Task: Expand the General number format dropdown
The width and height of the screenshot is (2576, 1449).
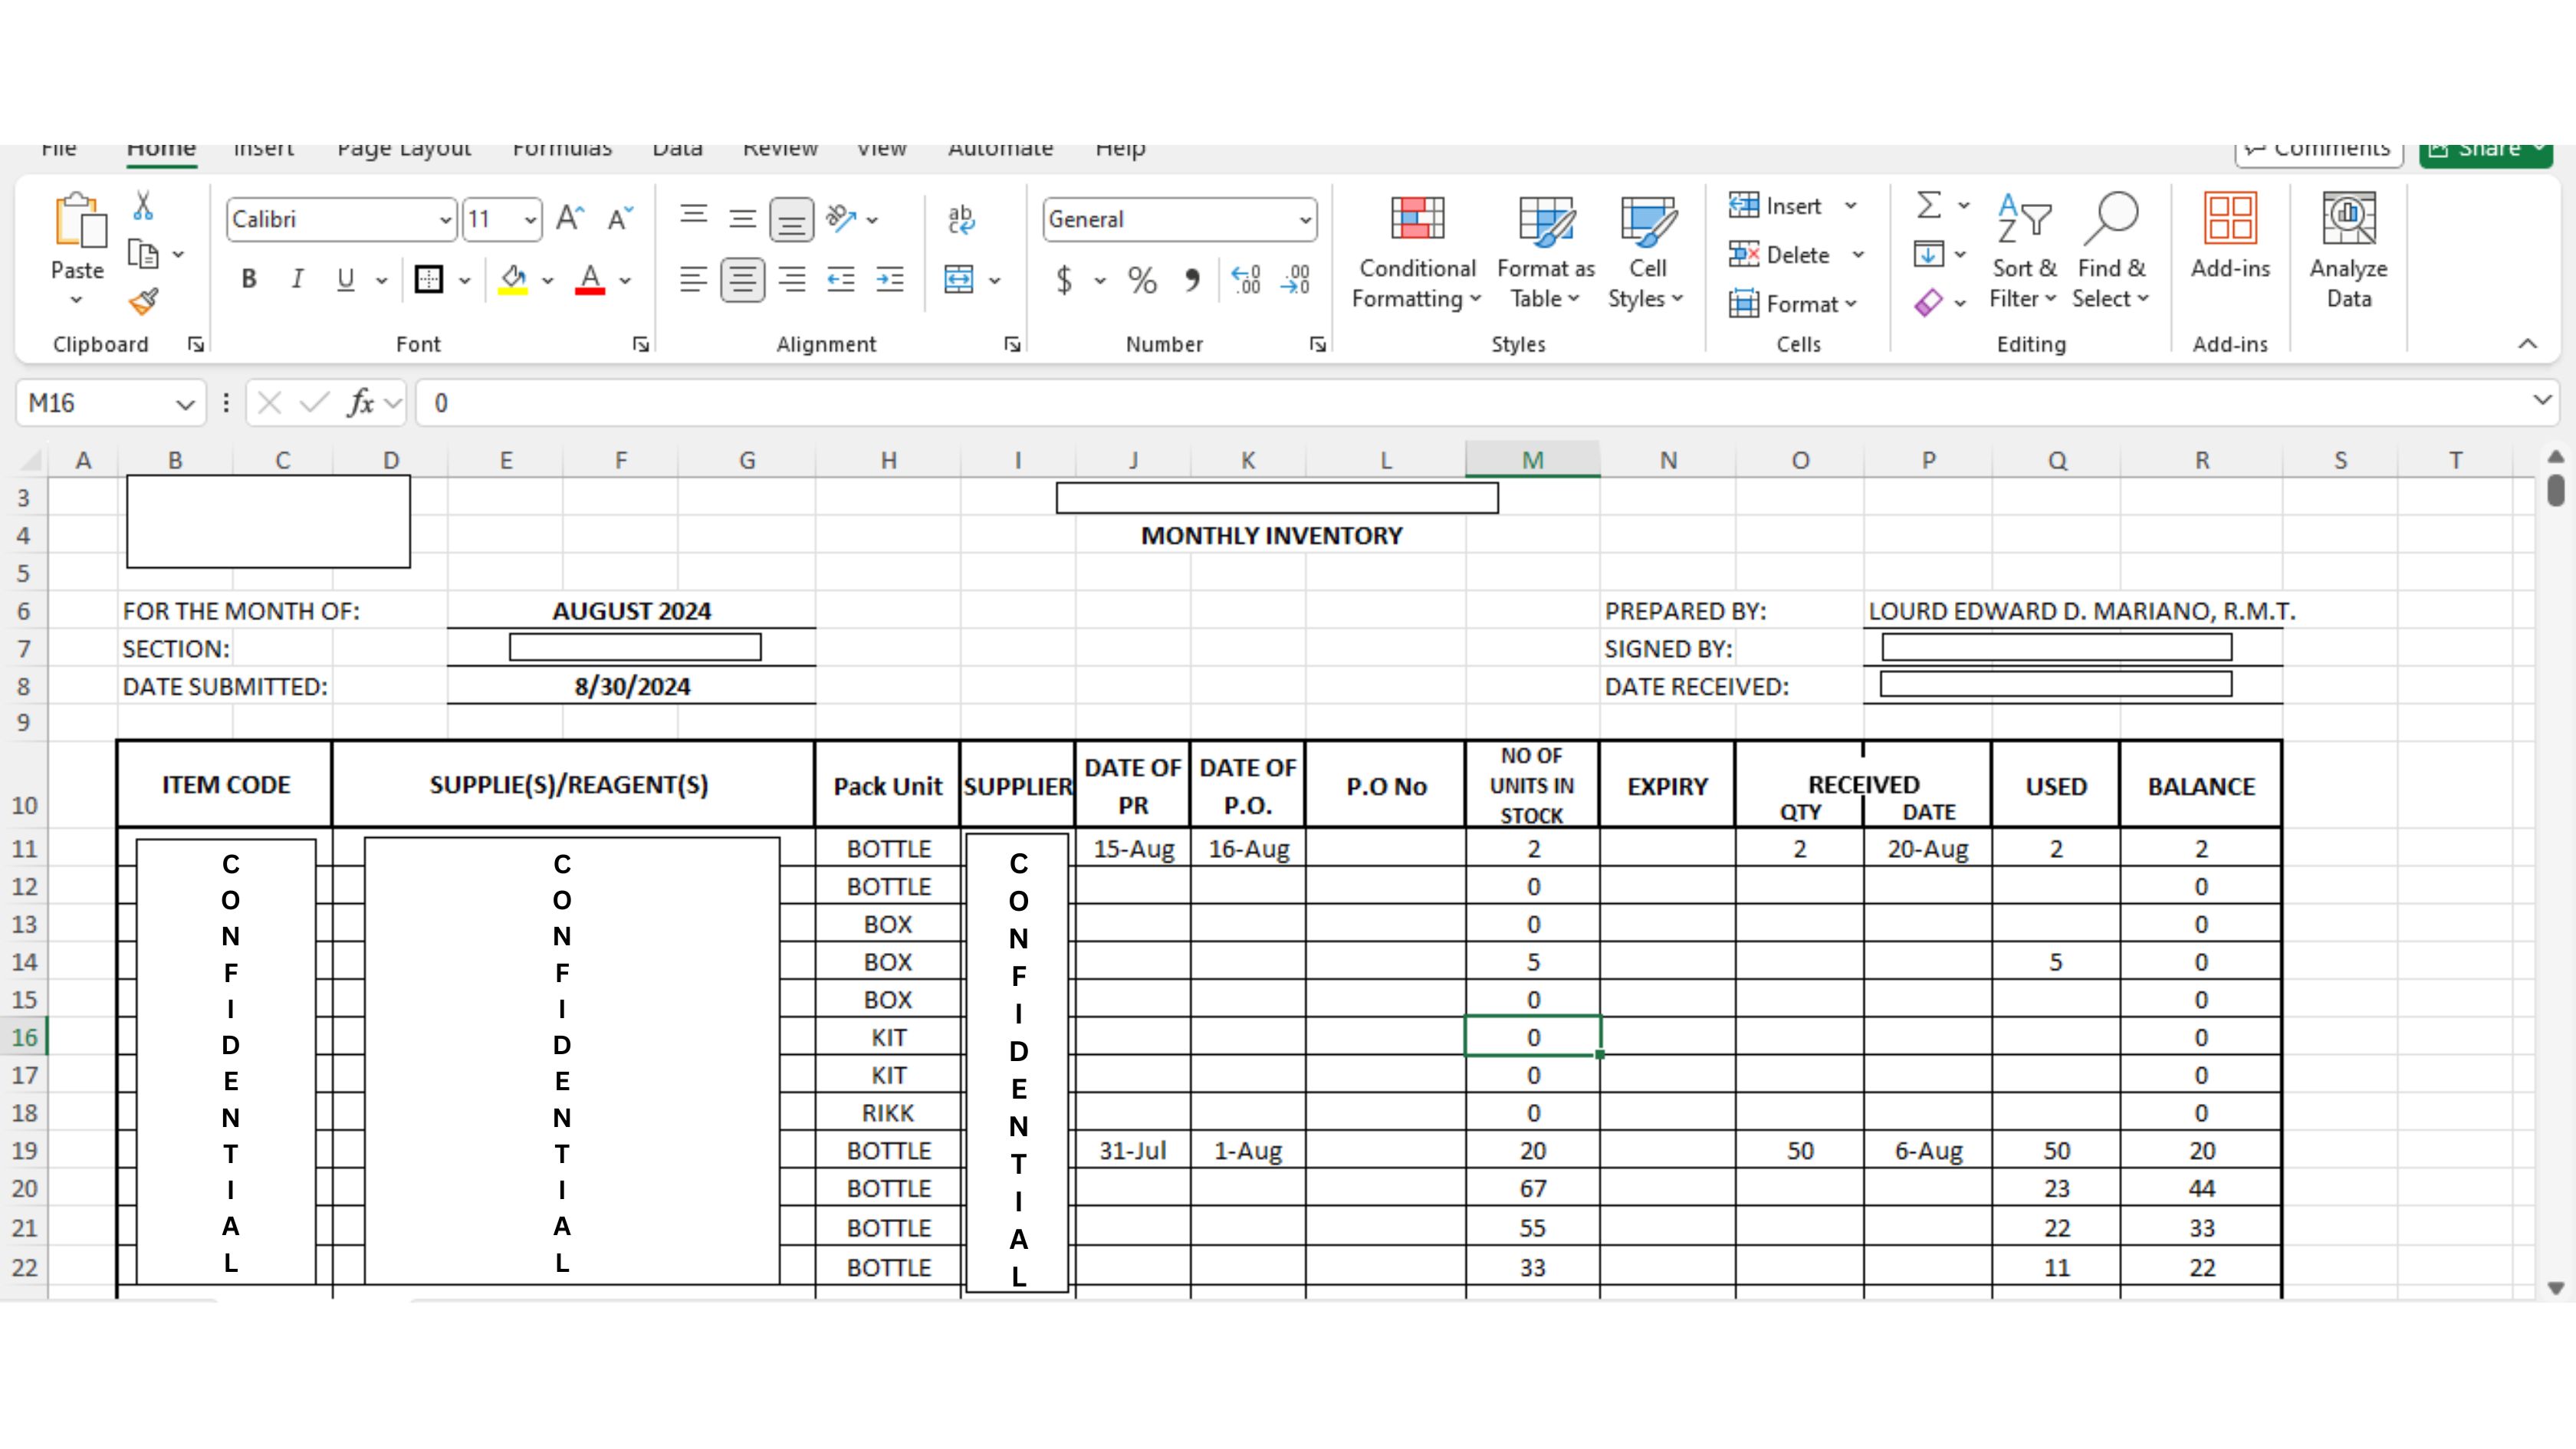Action: pos(1304,219)
